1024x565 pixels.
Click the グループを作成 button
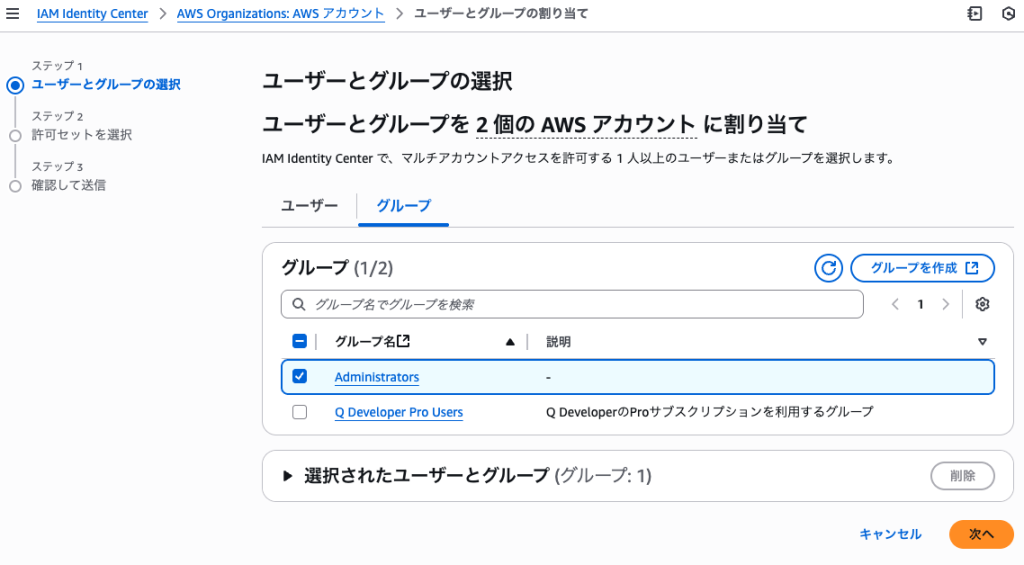pos(922,268)
